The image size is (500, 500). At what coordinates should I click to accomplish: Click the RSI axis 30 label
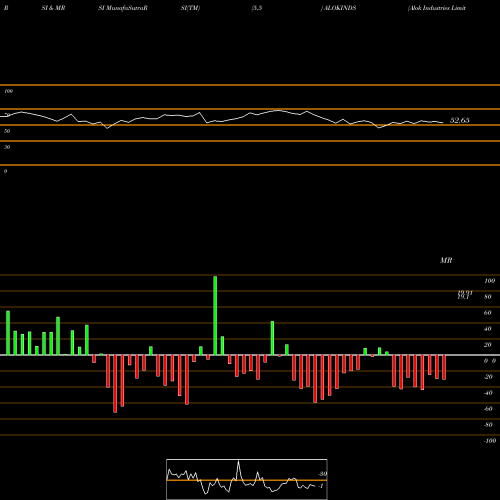(x=7, y=147)
